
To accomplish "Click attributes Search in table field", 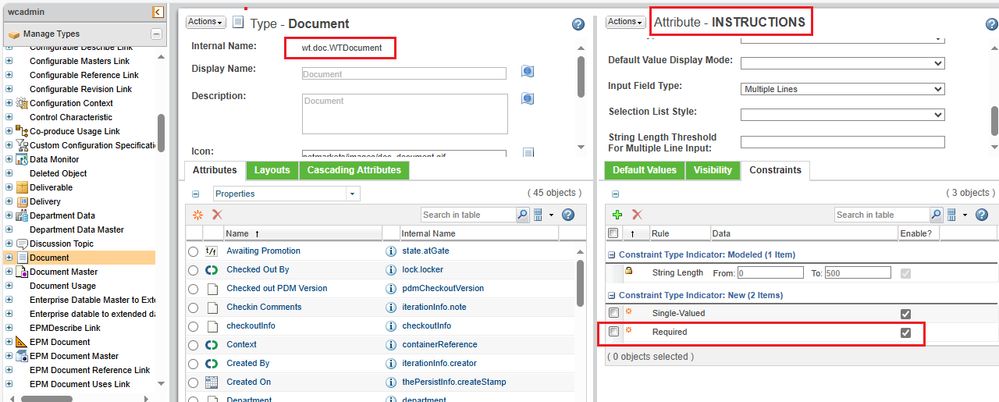I will coord(468,215).
